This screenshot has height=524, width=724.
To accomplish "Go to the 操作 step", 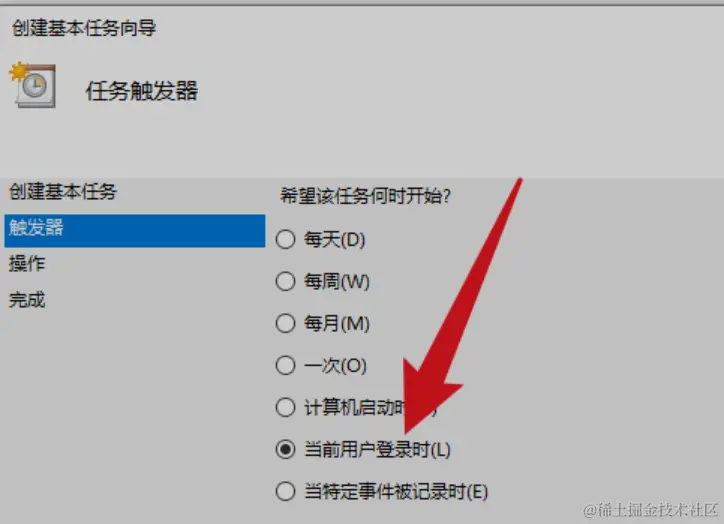I will [x=27, y=264].
